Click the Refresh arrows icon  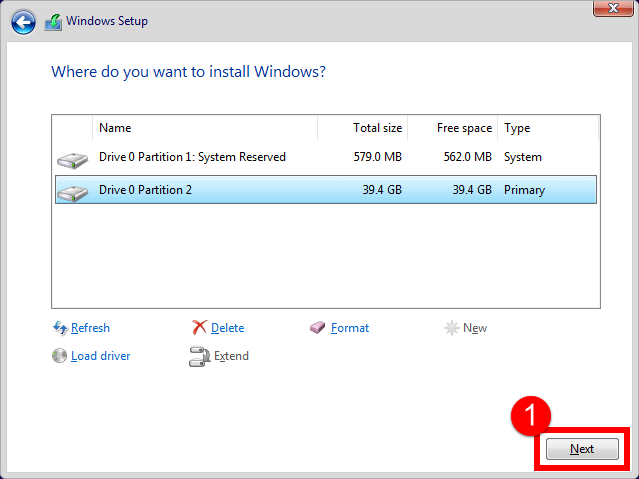60,328
